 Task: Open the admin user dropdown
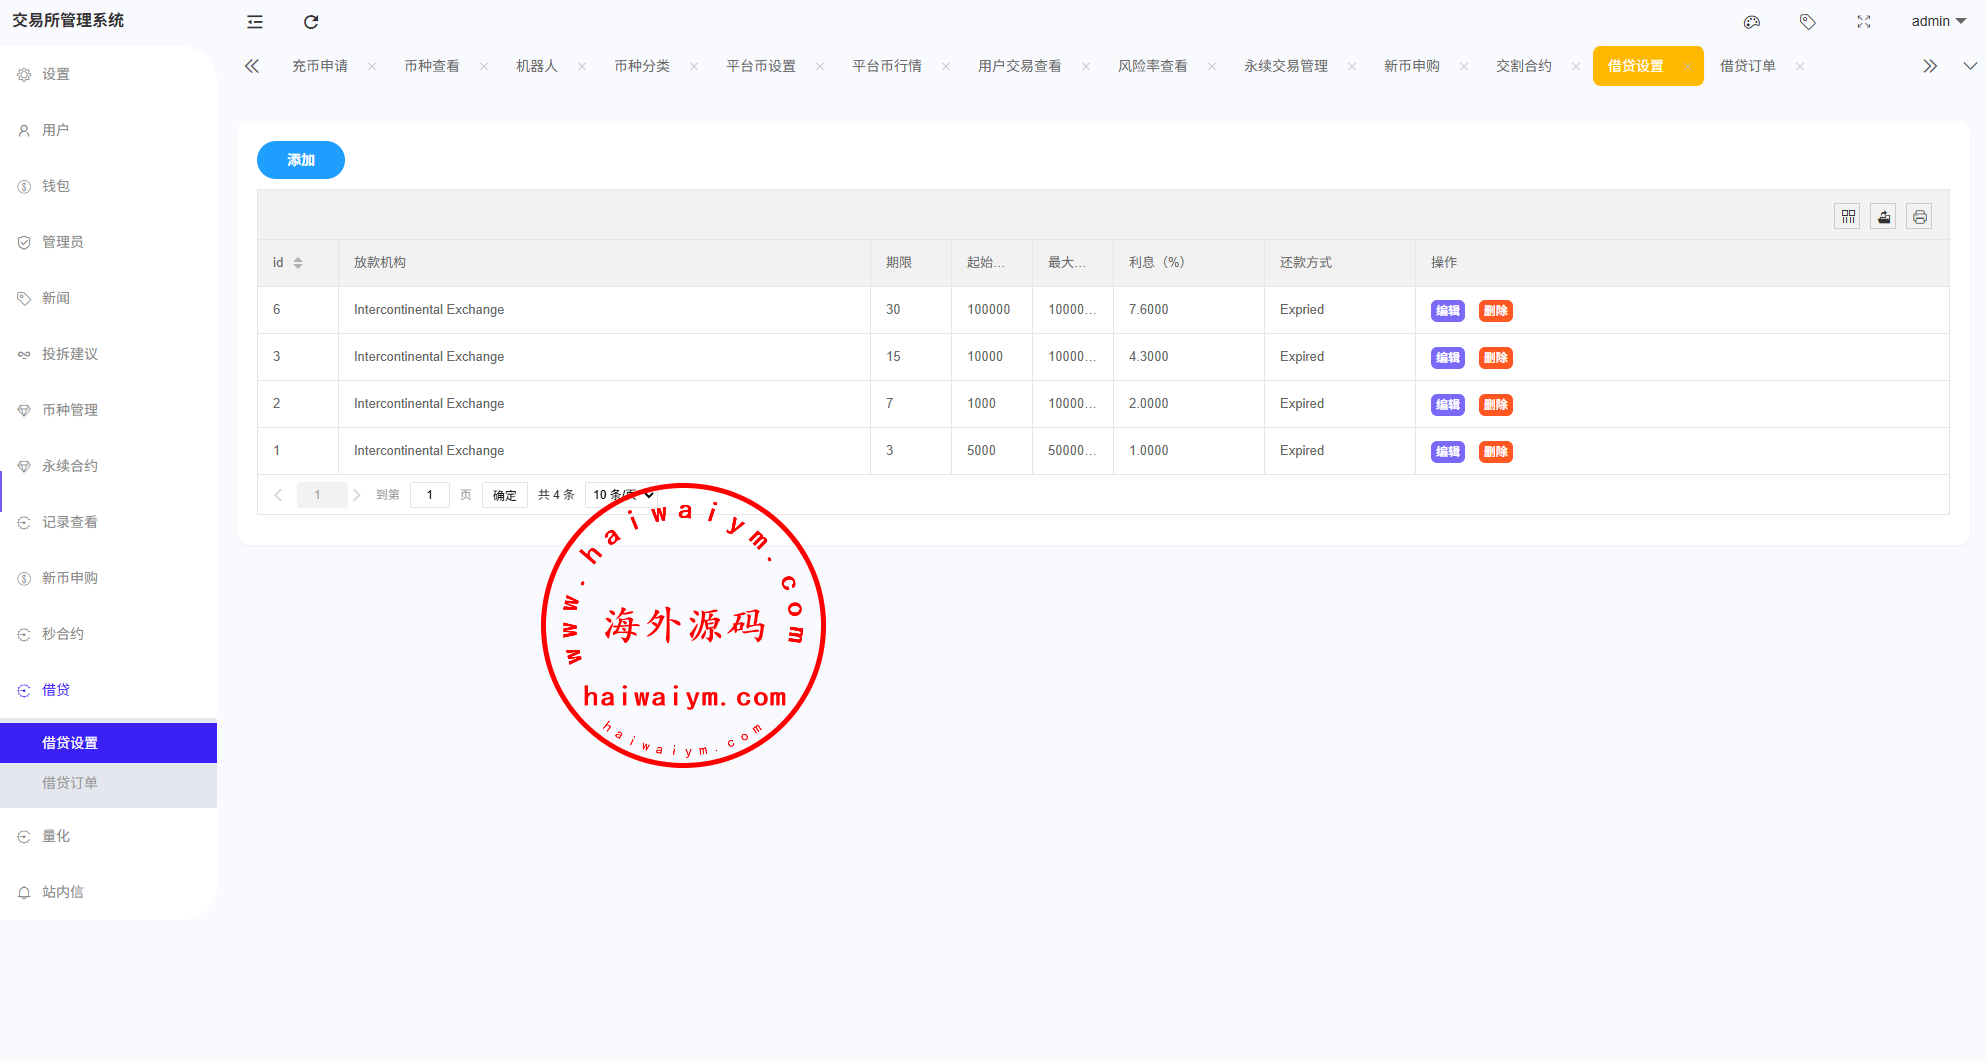click(1937, 22)
